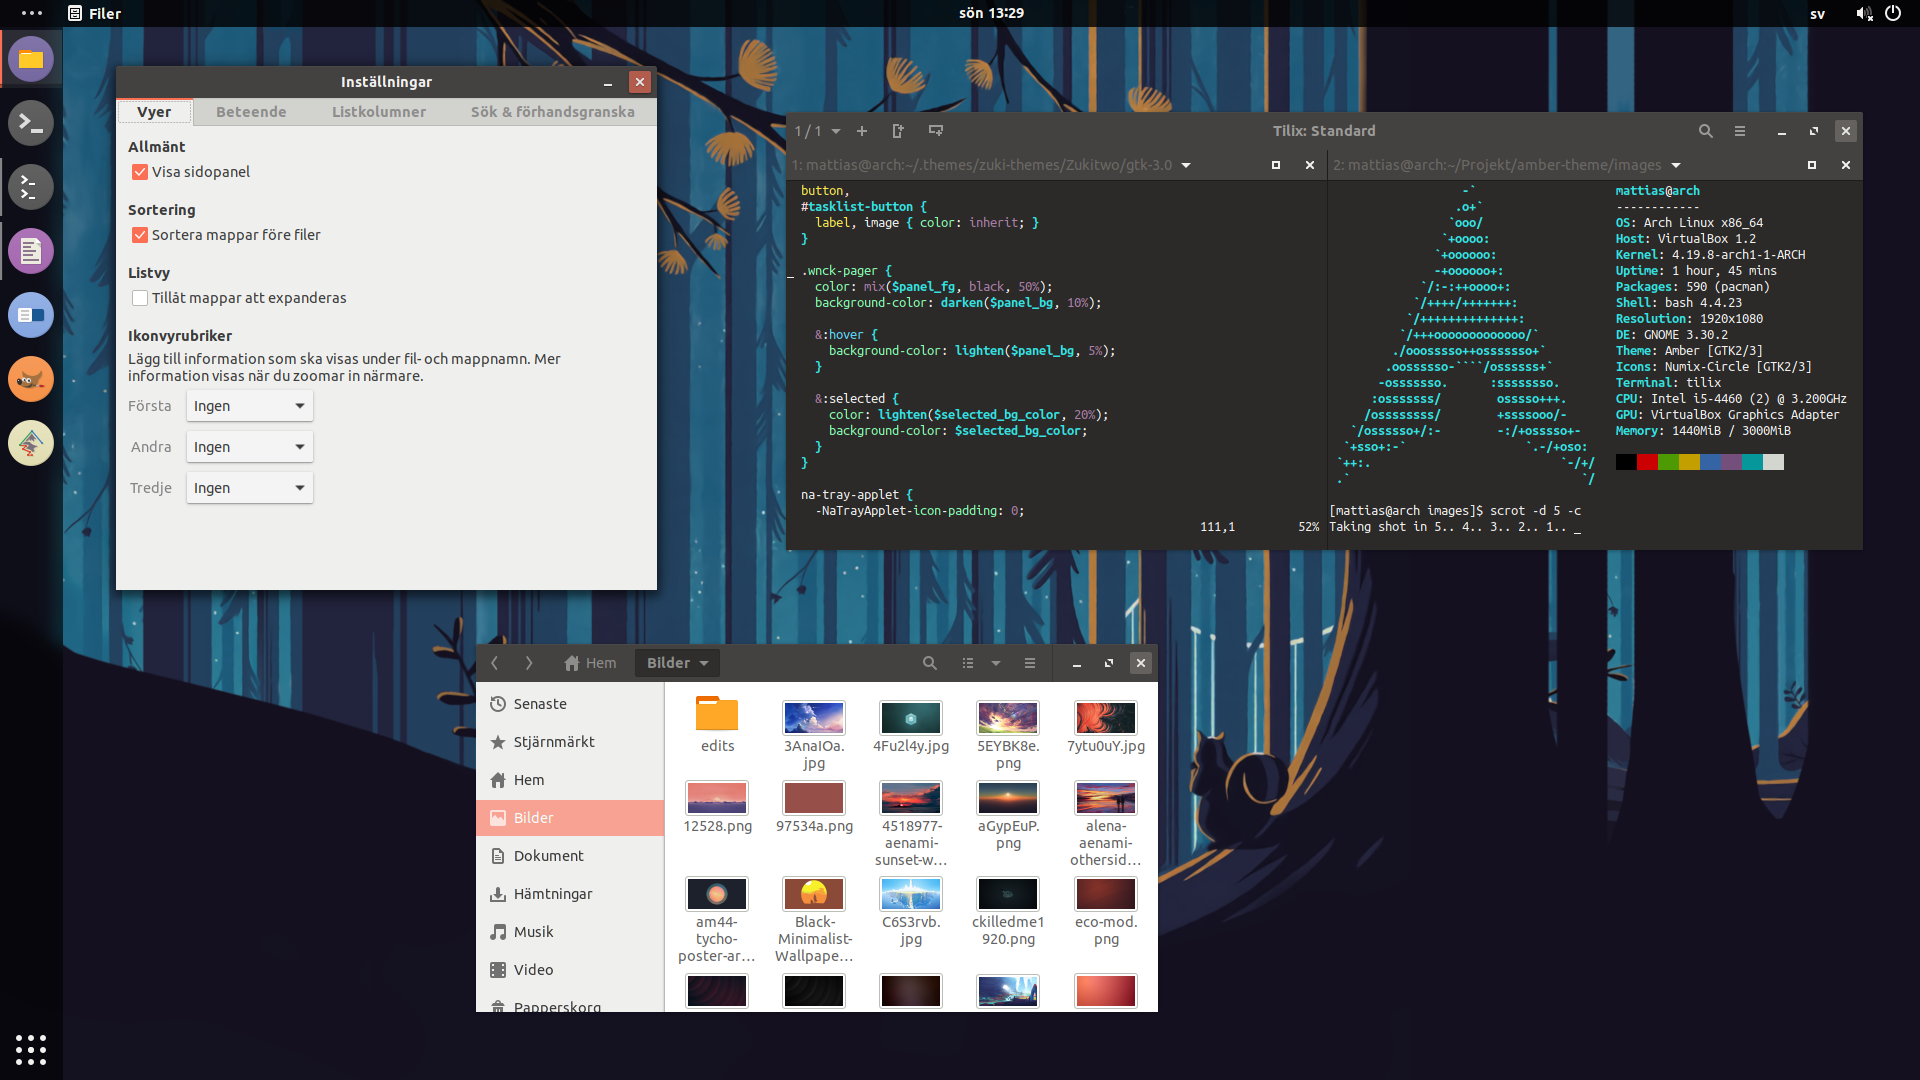Select Stjärnmärkt in the sidebar
Screen dimensions: 1920x1080
point(570,742)
